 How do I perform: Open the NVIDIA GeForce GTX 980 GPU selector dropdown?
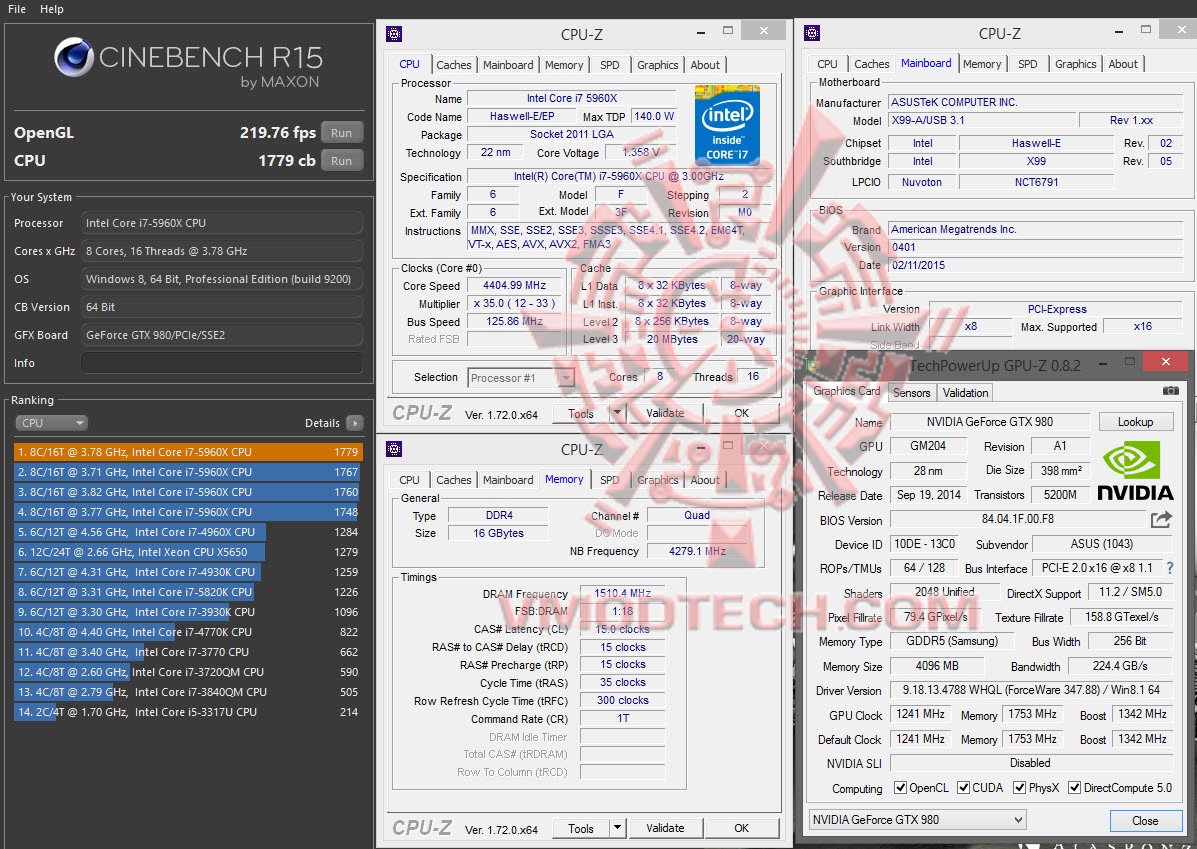[918, 819]
